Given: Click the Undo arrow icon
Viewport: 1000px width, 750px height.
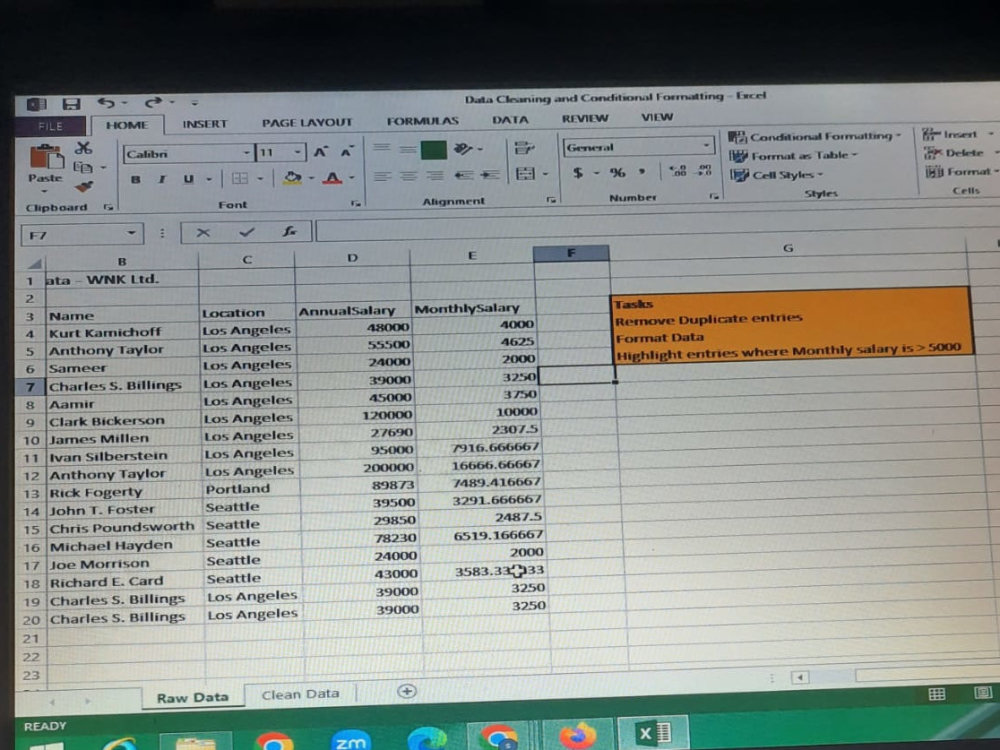Looking at the screenshot, I should tap(107, 103).
